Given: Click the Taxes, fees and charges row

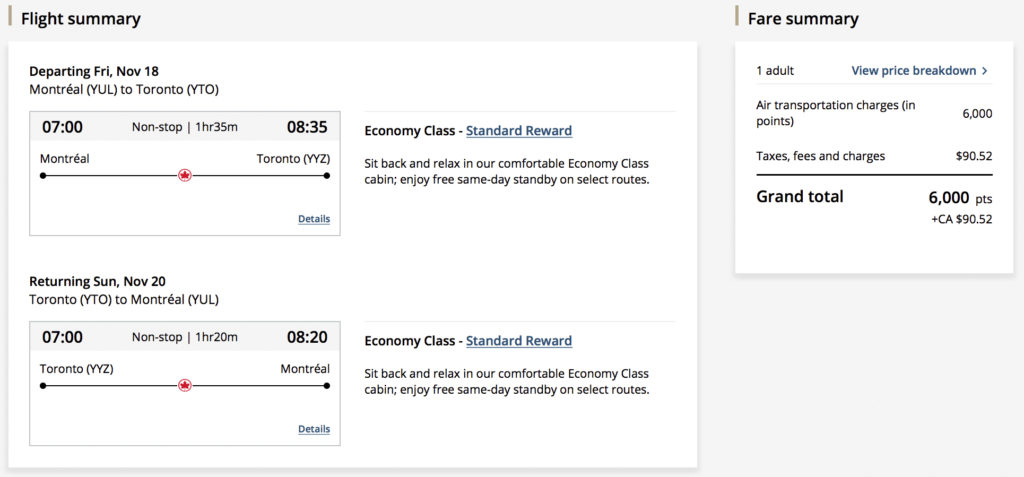Looking at the screenshot, I should (x=821, y=156).
